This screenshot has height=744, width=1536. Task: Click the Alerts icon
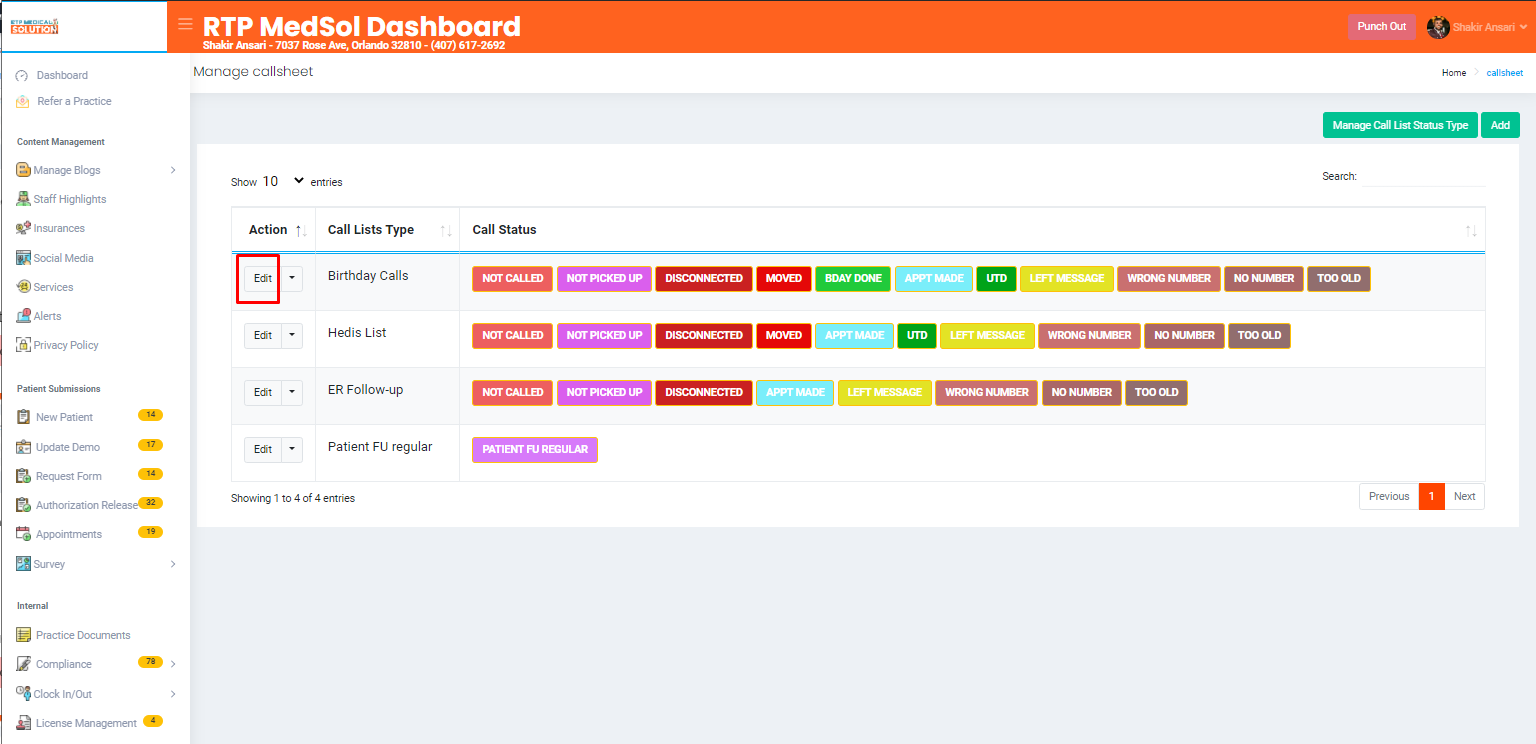[23, 316]
